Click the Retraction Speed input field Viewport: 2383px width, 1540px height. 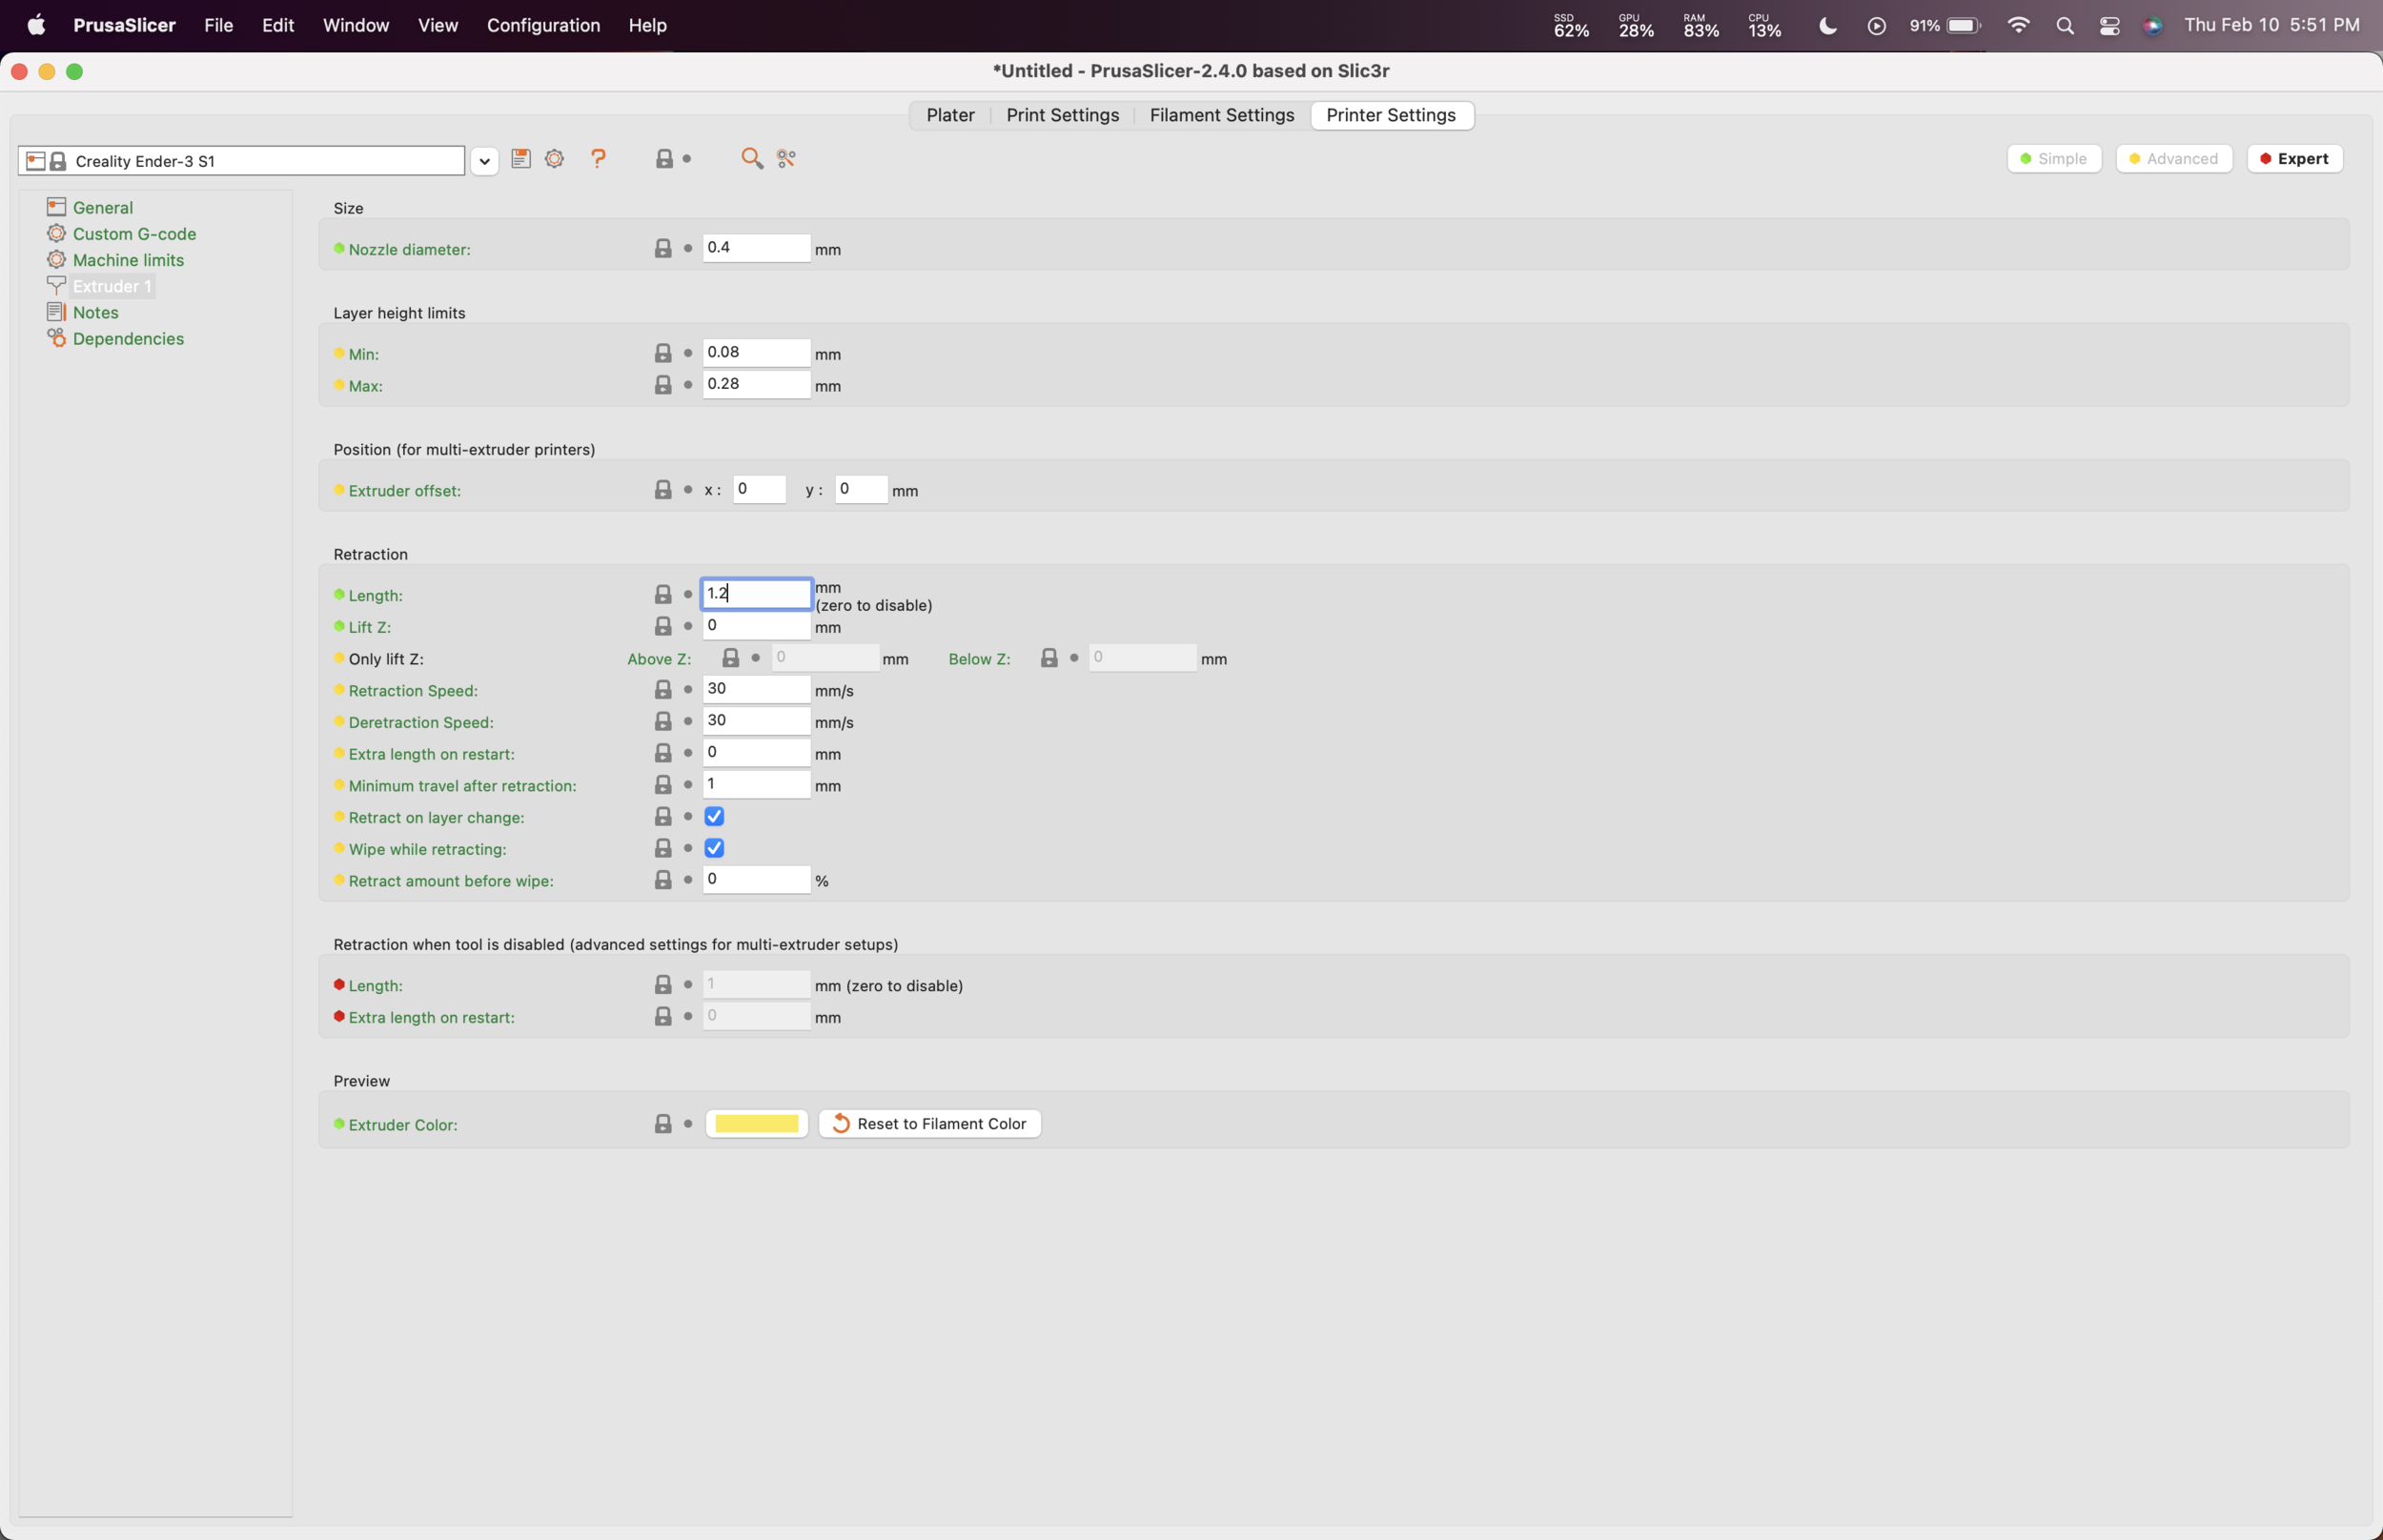pos(756,689)
